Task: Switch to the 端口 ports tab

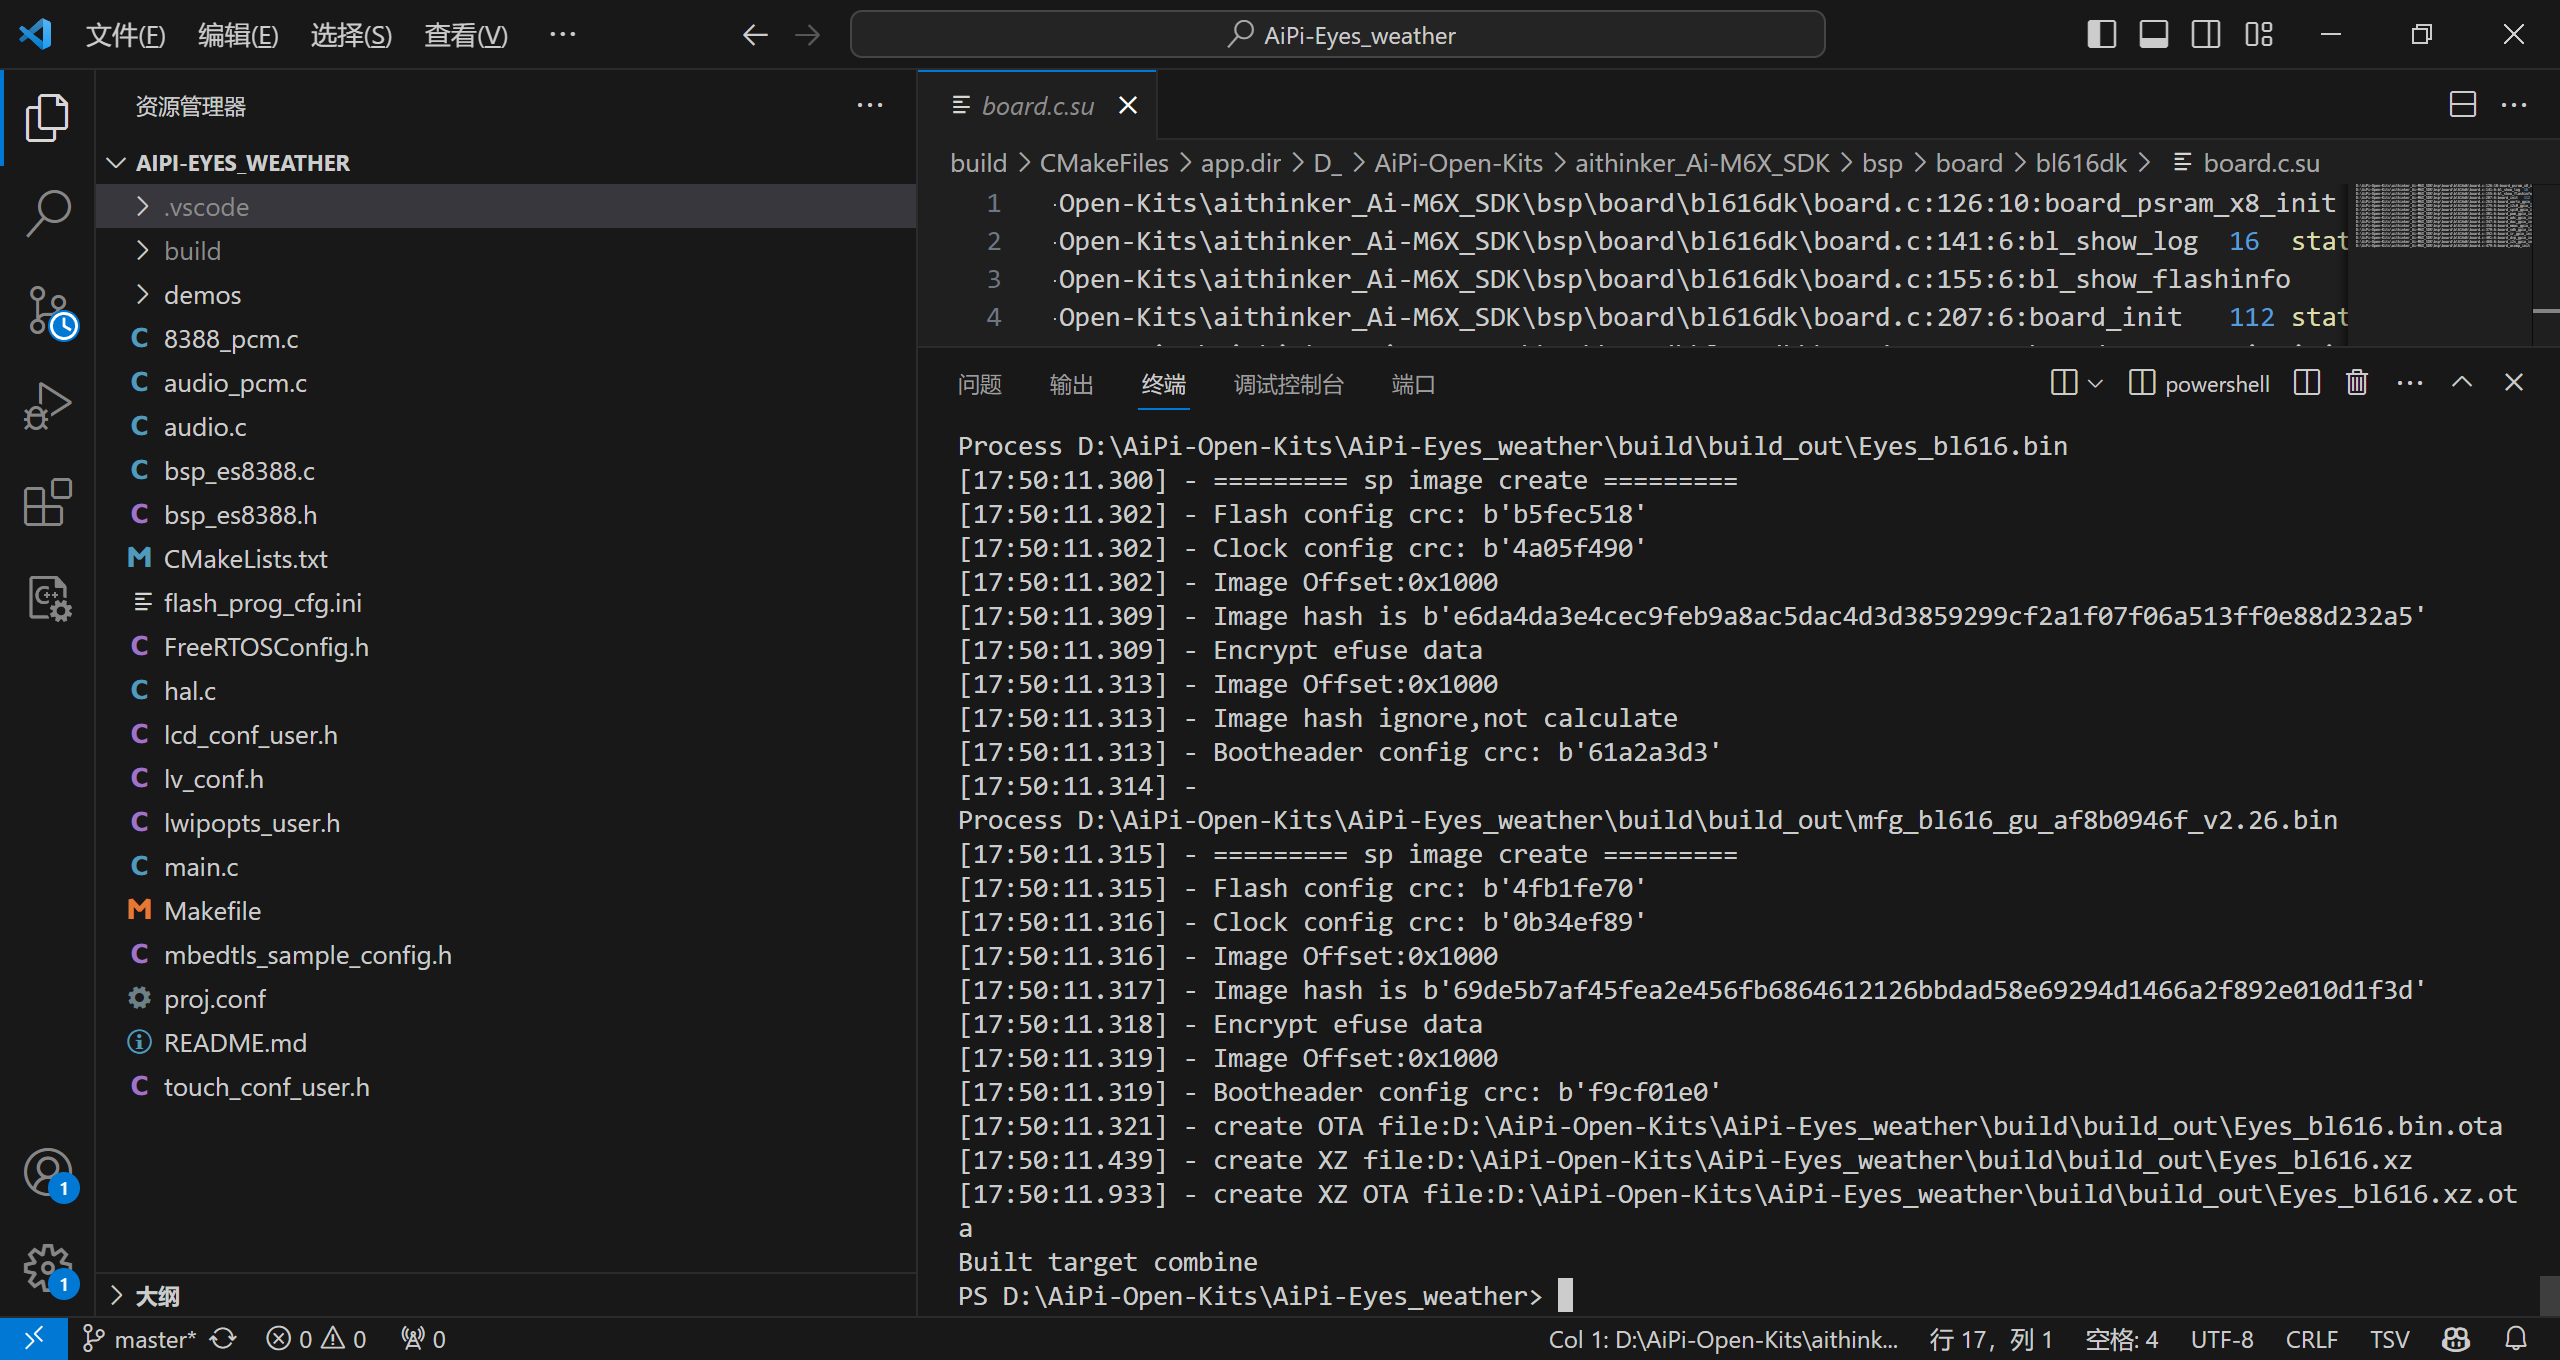Action: [1413, 385]
